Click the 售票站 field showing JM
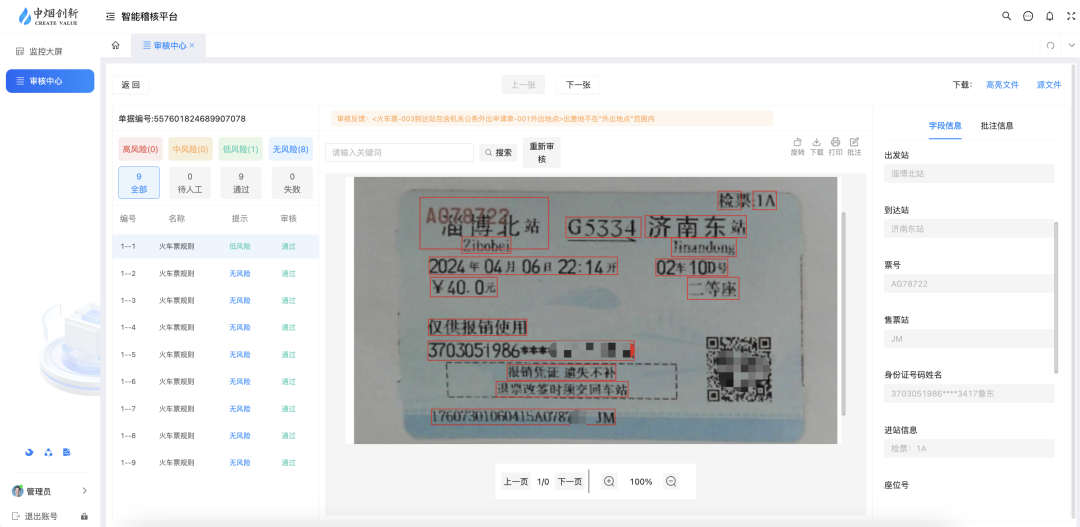 (969, 339)
